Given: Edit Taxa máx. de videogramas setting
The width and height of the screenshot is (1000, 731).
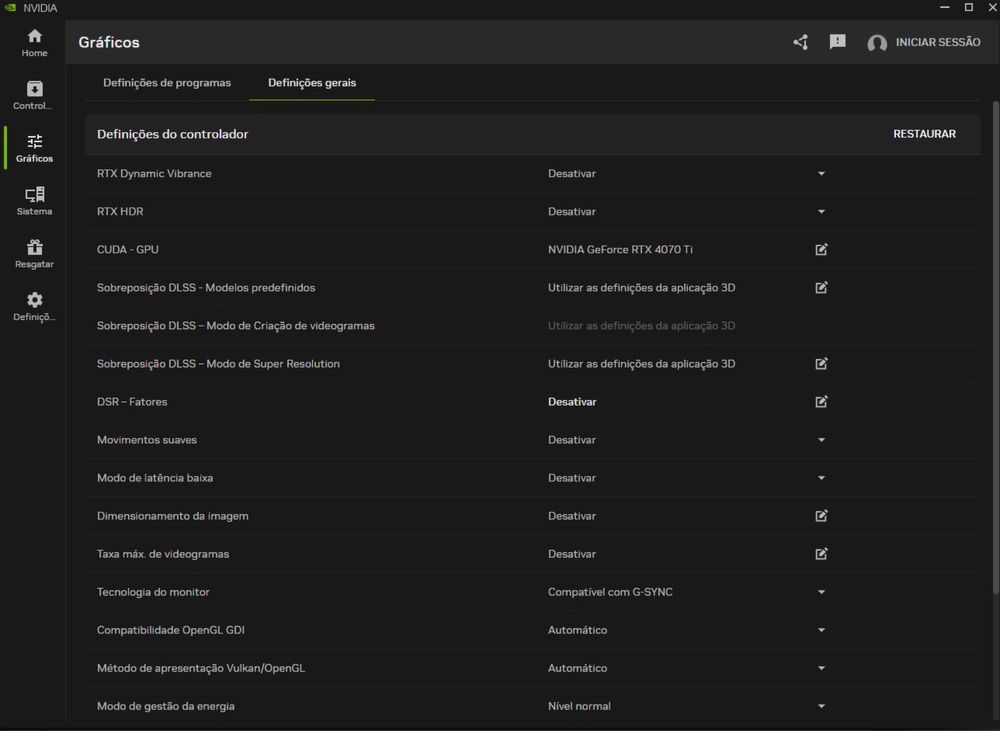Looking at the screenshot, I should pyautogui.click(x=821, y=554).
